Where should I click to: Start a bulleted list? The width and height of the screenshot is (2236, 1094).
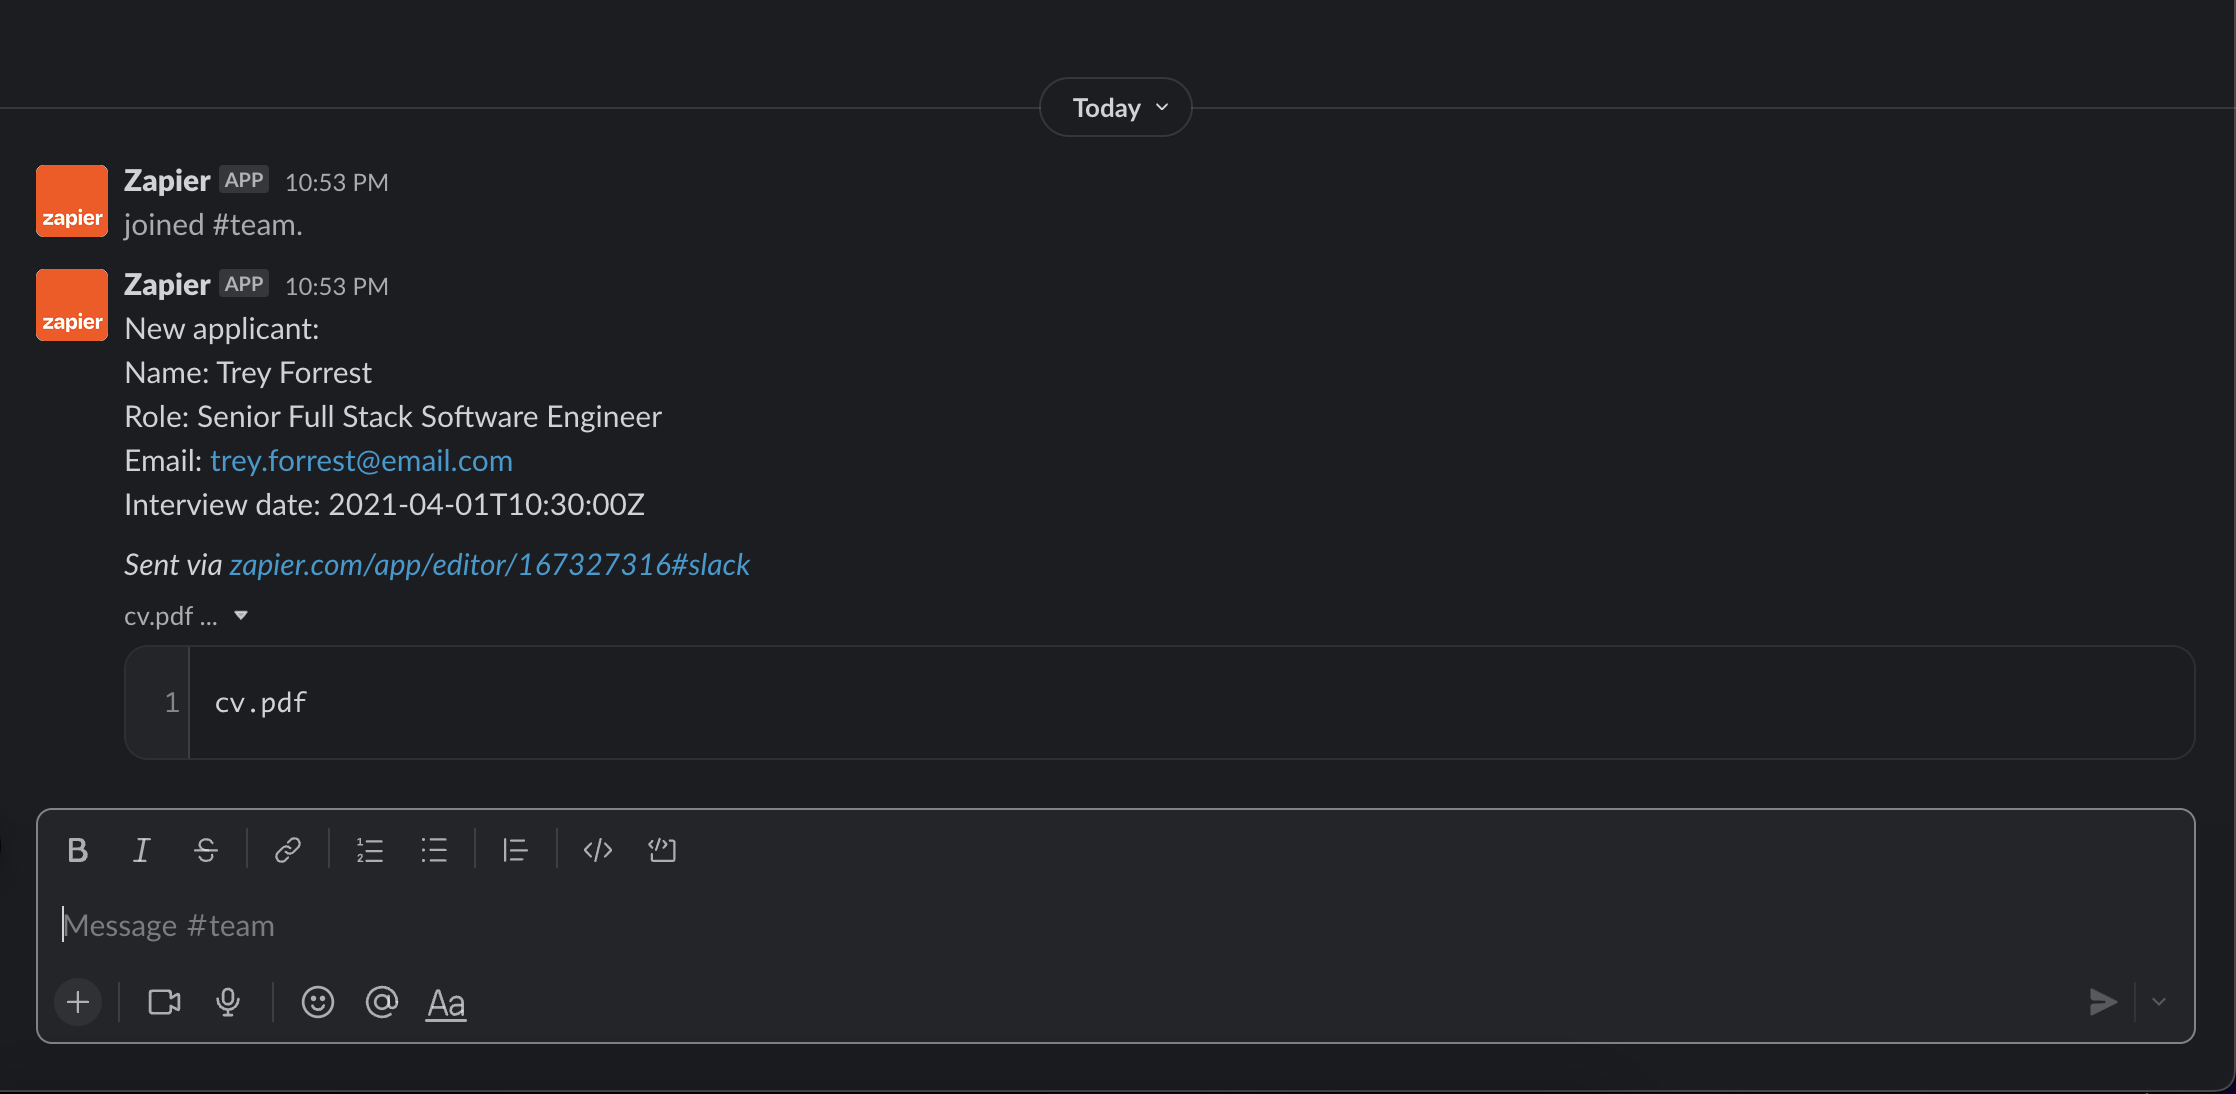[434, 850]
